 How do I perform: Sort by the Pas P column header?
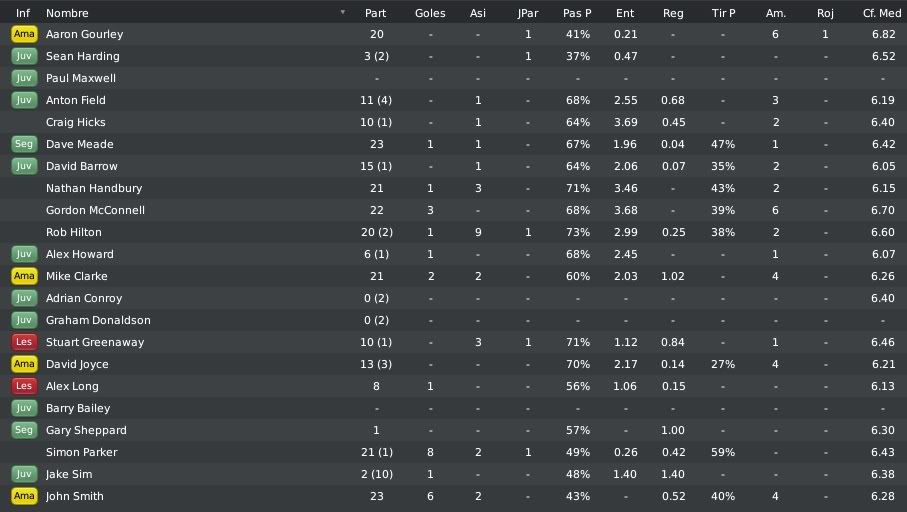pyautogui.click(x=577, y=13)
